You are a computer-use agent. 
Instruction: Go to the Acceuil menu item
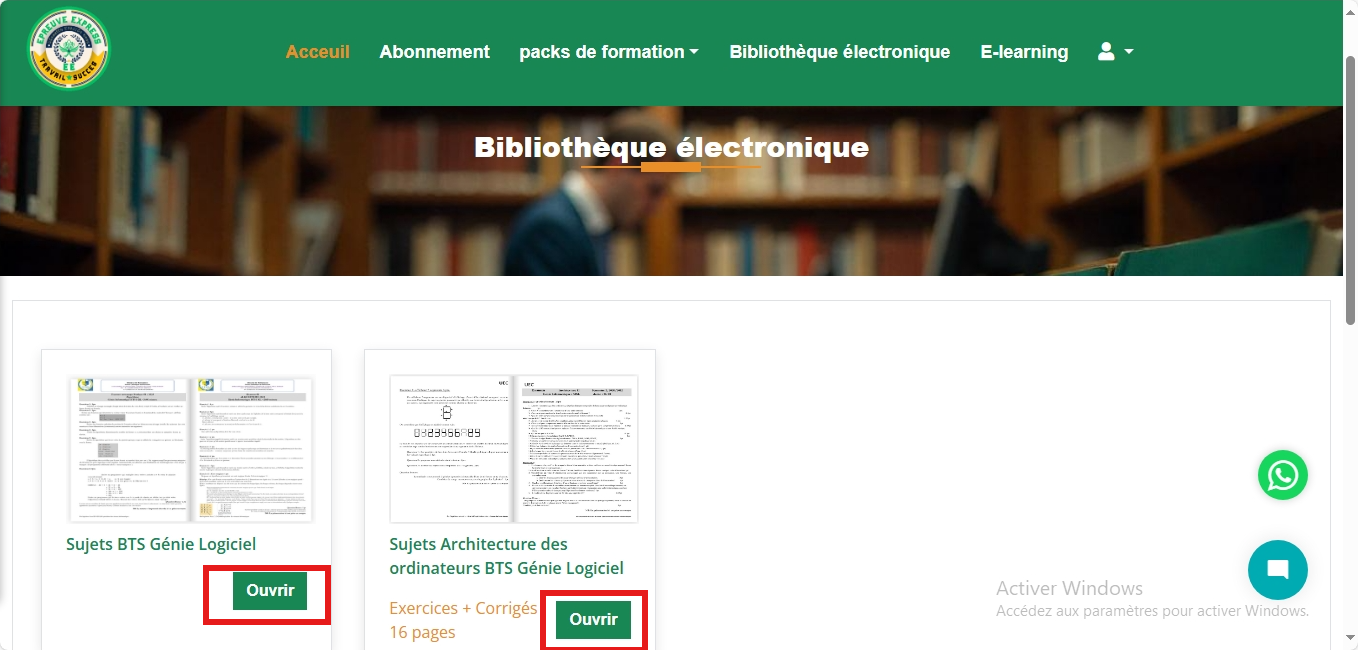318,52
